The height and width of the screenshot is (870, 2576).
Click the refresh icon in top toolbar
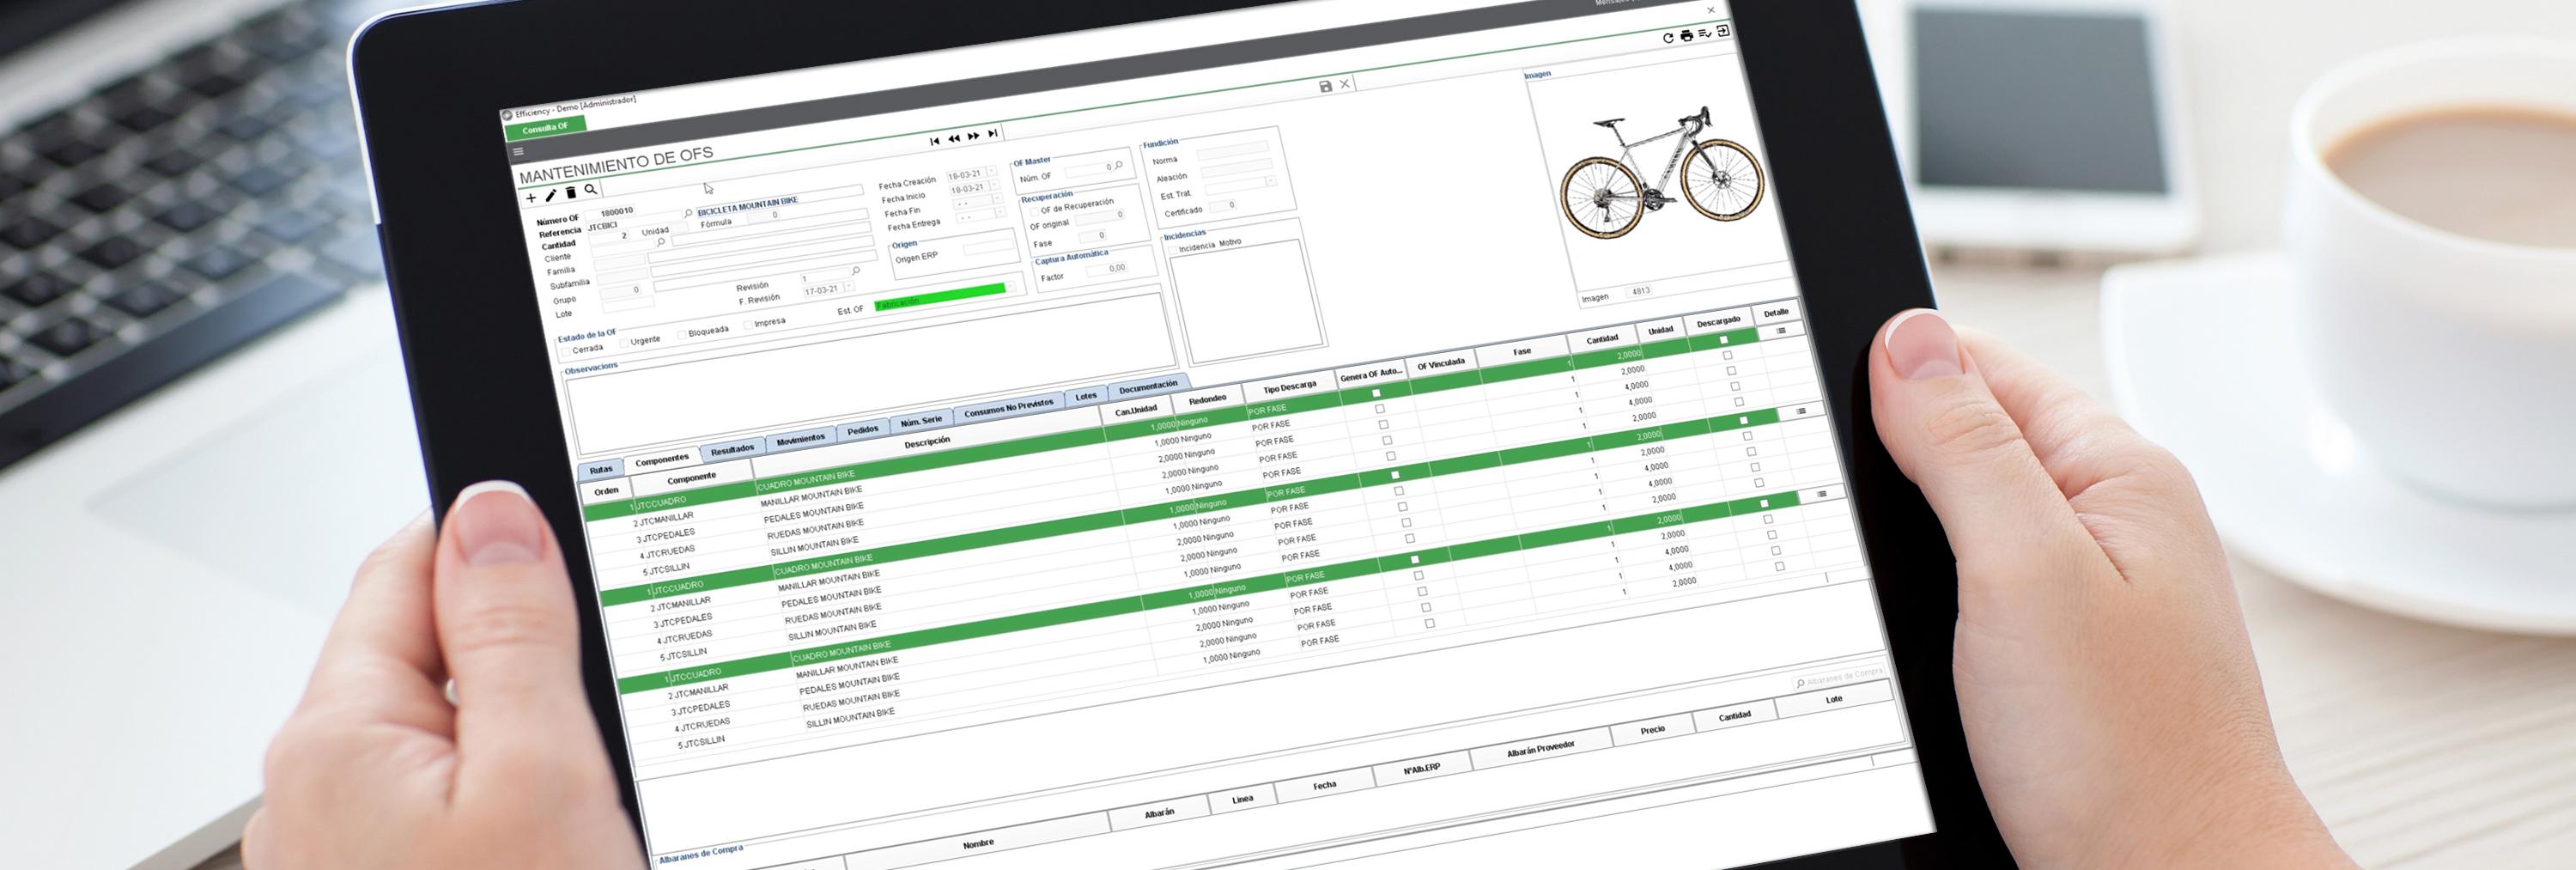[x=1667, y=38]
